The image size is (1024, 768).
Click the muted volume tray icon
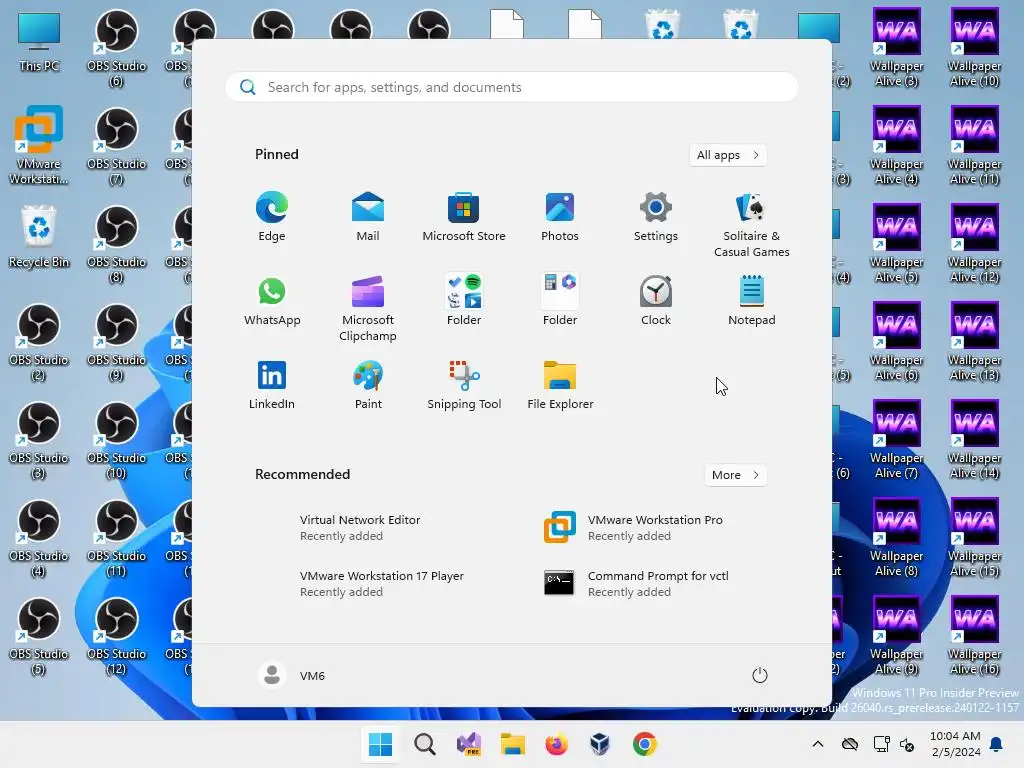click(907, 744)
